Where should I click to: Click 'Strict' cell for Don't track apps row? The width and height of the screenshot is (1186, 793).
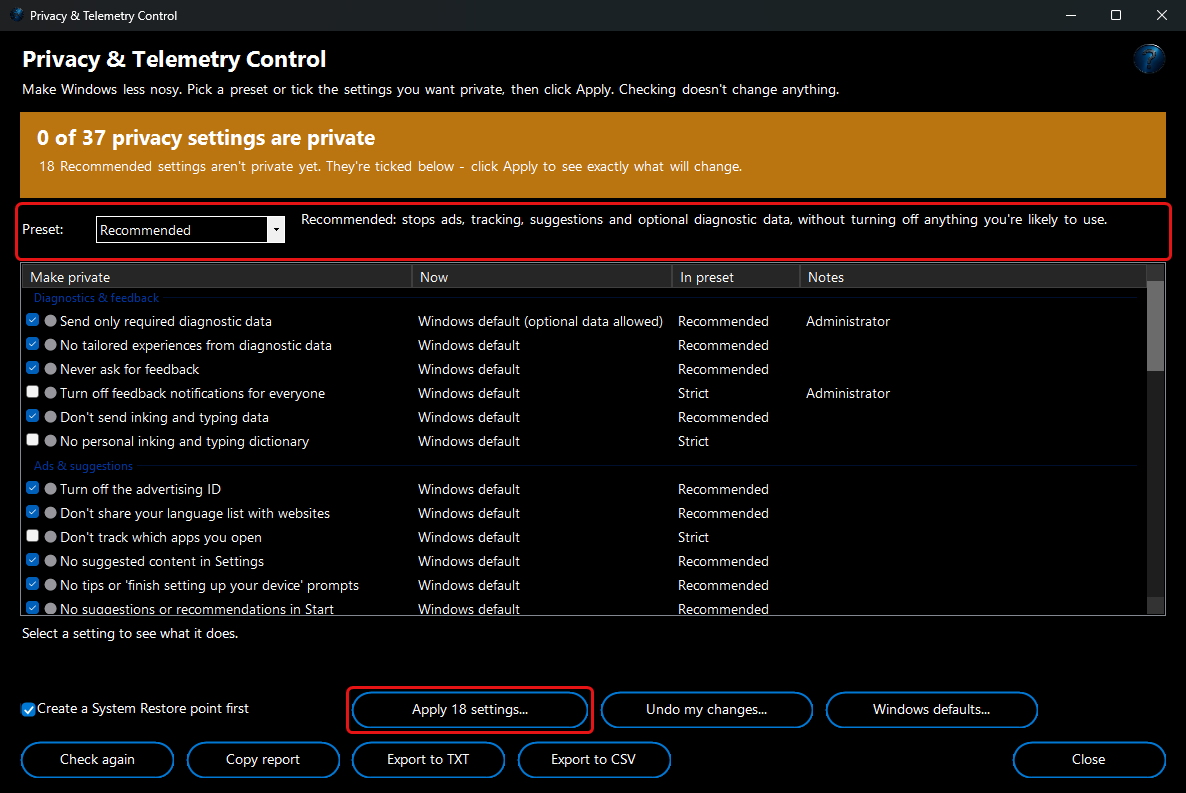[x=693, y=537]
